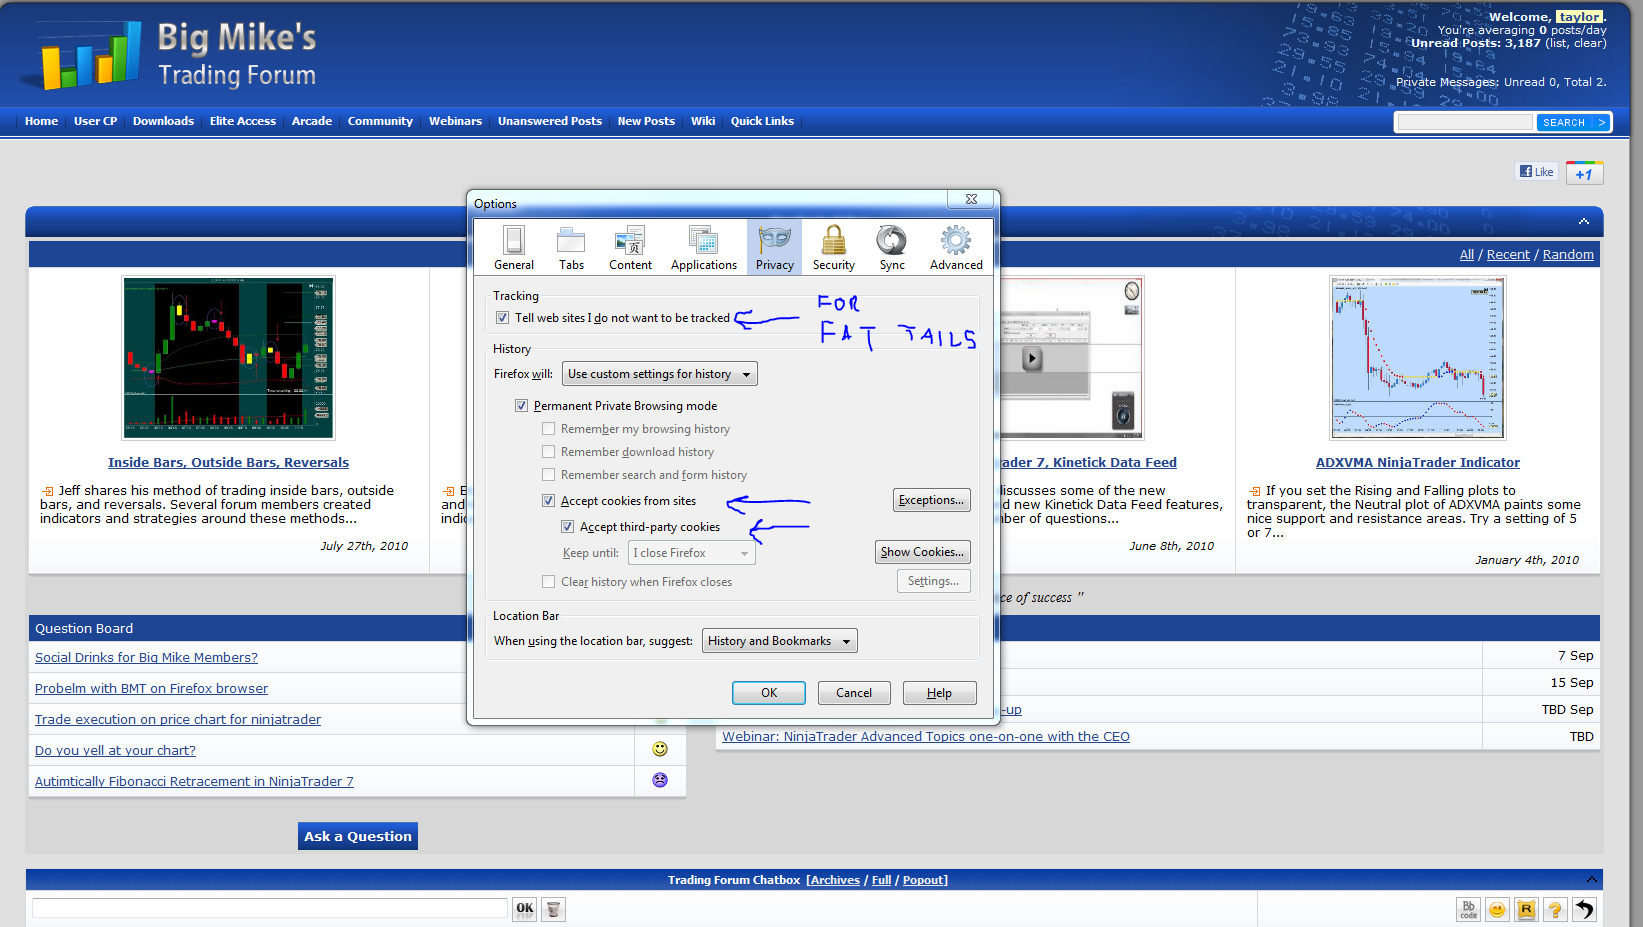Close the Options dialog
This screenshot has width=1643, height=927.
pos(971,199)
